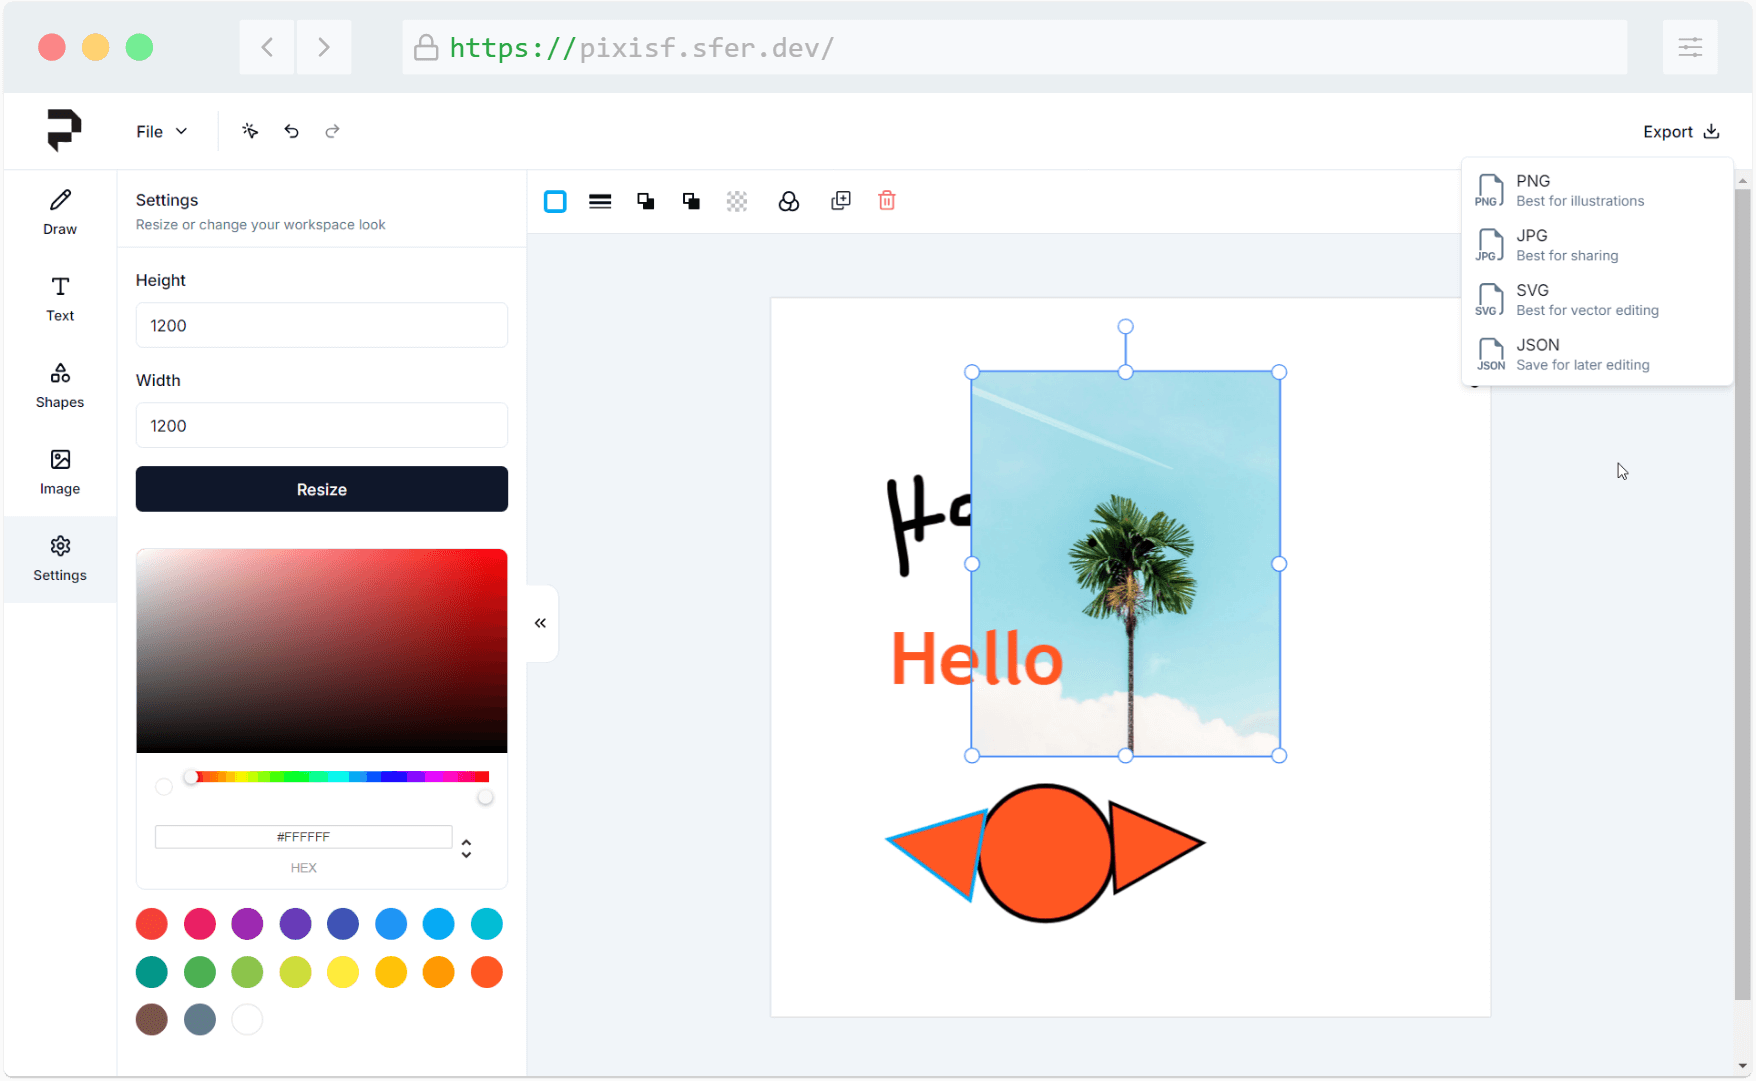Select the indigo color swatch

tap(343, 924)
